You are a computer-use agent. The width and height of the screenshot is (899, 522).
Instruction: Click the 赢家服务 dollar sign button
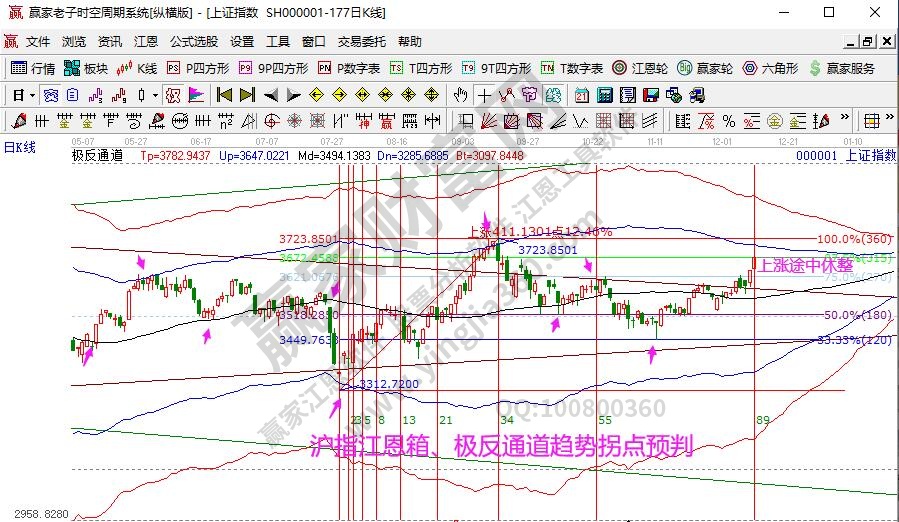tap(841, 68)
